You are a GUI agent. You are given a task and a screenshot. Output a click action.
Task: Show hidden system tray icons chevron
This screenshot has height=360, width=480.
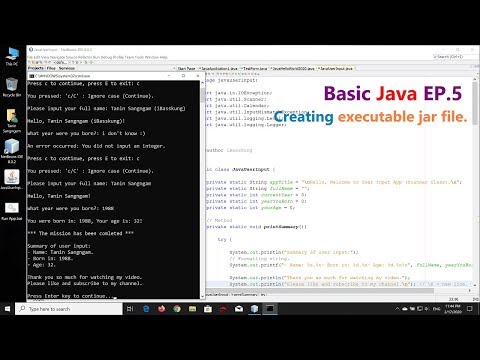click(x=397, y=309)
